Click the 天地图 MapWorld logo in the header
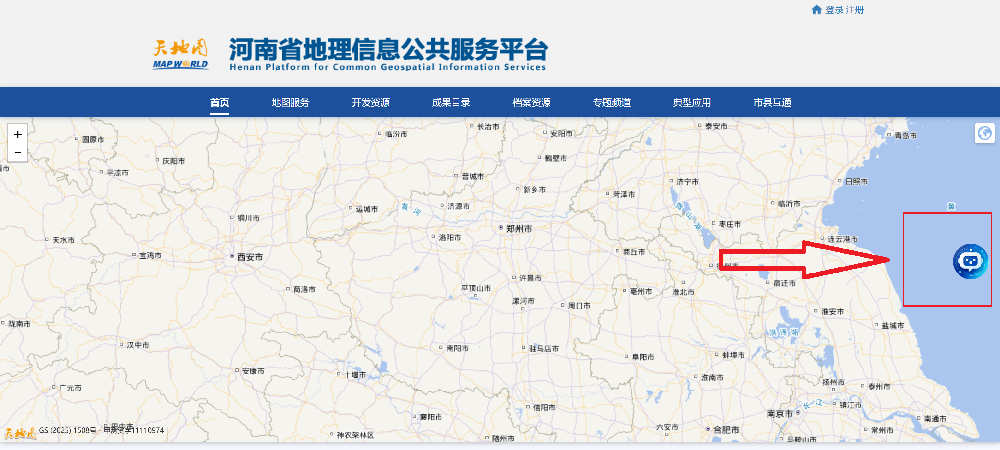 180,54
